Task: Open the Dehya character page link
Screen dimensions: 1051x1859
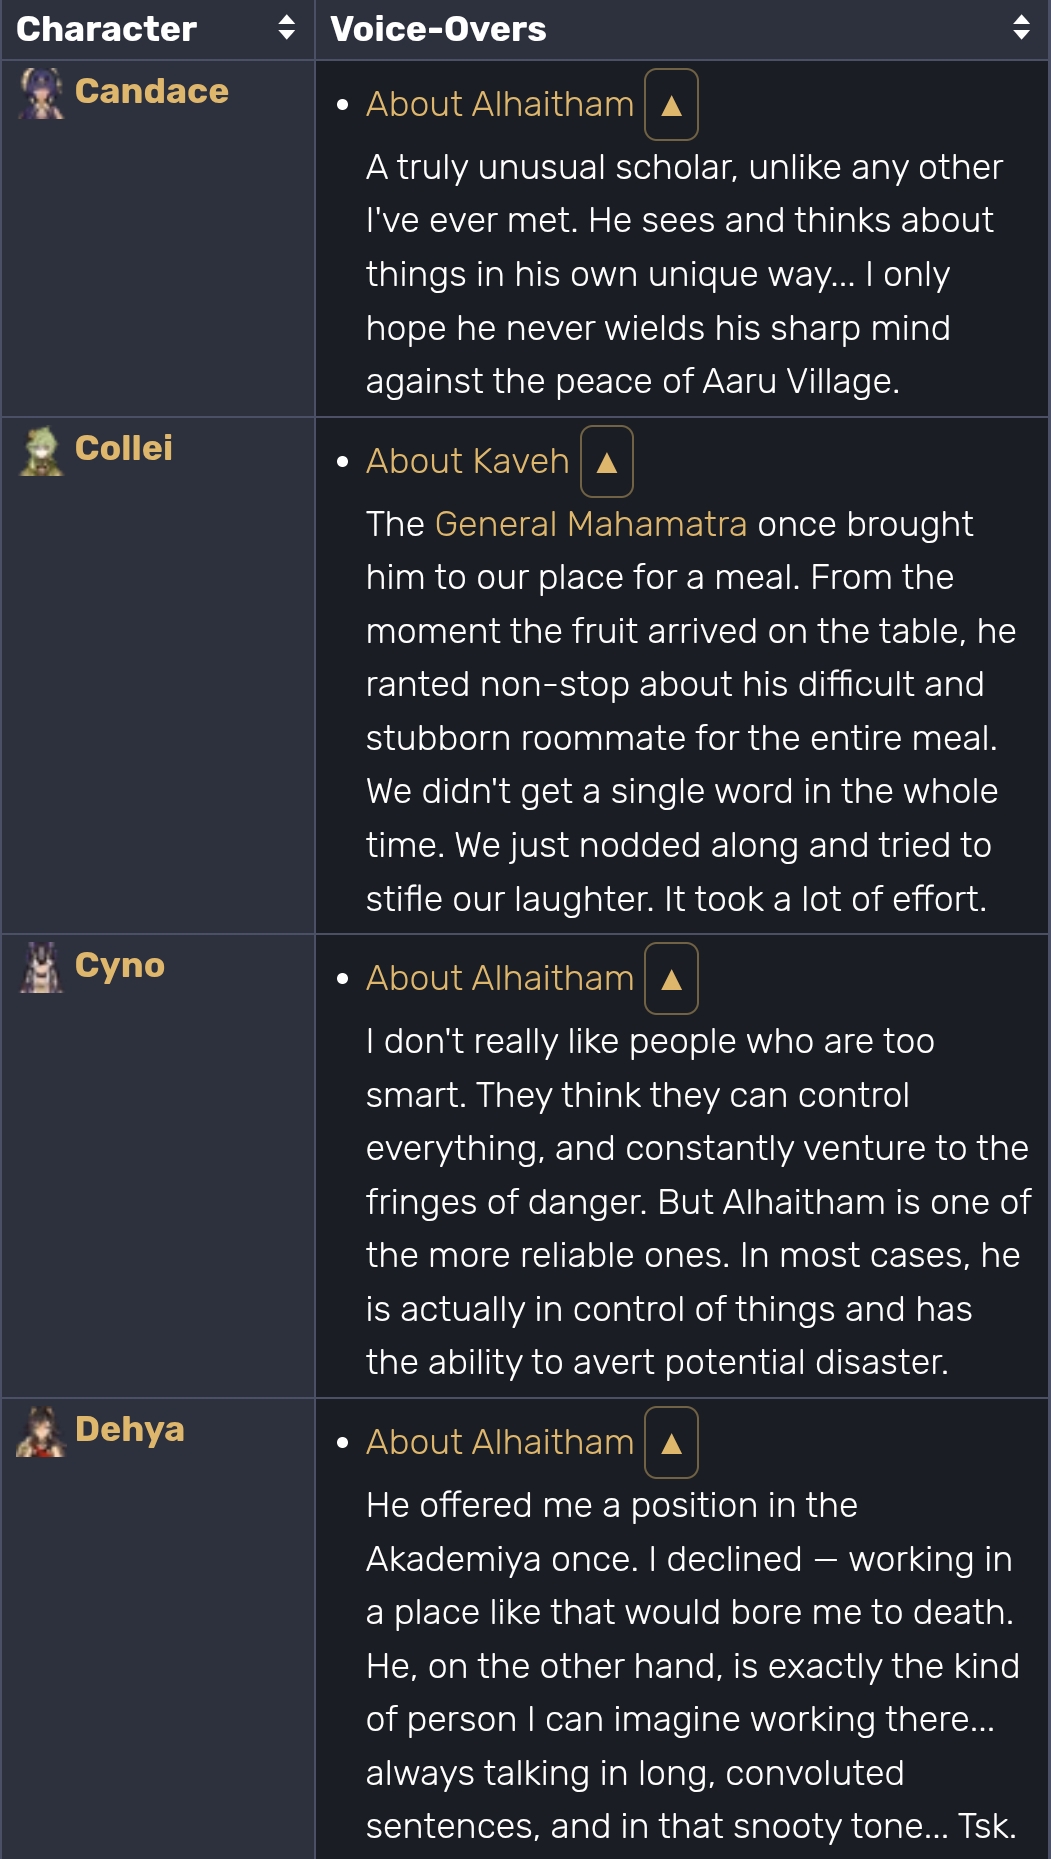Action: [x=130, y=1430]
